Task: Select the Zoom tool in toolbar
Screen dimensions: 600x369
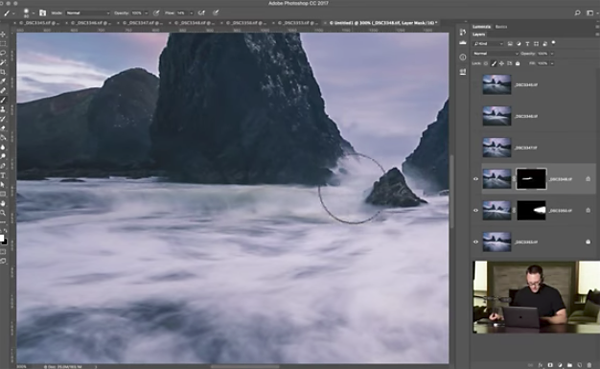Action: point(3,213)
